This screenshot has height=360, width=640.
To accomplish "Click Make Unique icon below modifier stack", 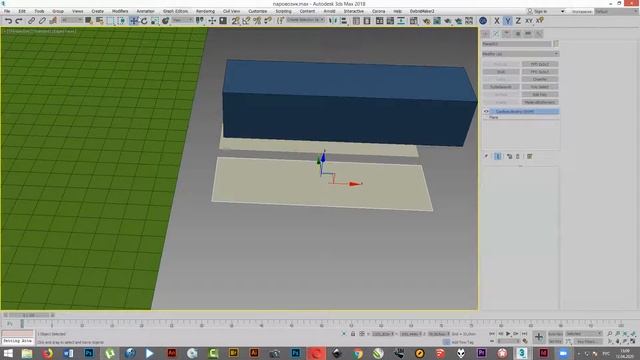I will [x=509, y=156].
